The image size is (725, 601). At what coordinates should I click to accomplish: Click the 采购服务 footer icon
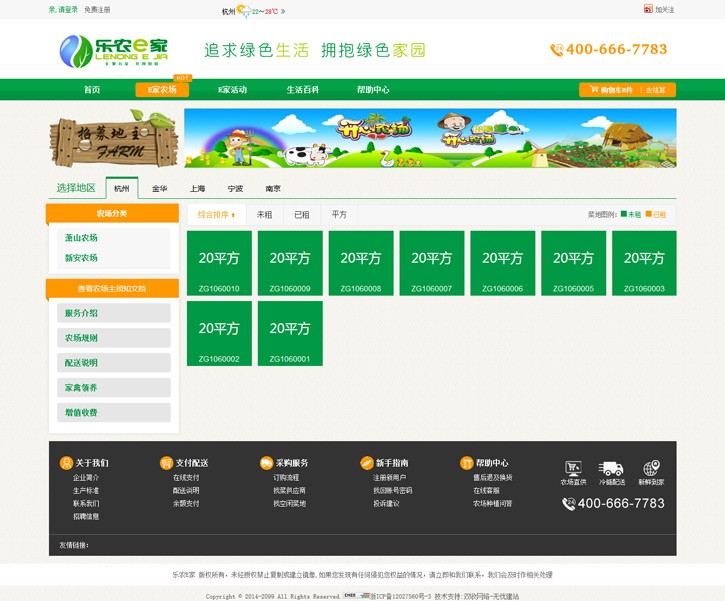(266, 463)
